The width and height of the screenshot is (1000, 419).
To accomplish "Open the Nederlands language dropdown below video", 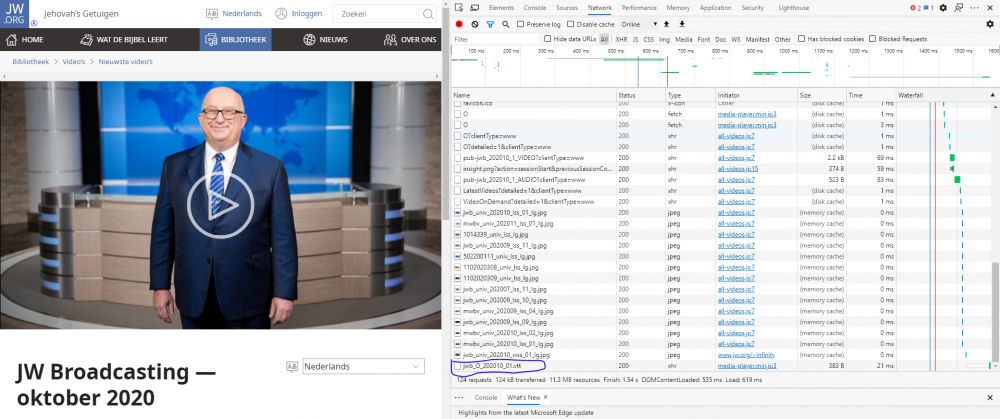I will (x=364, y=366).
